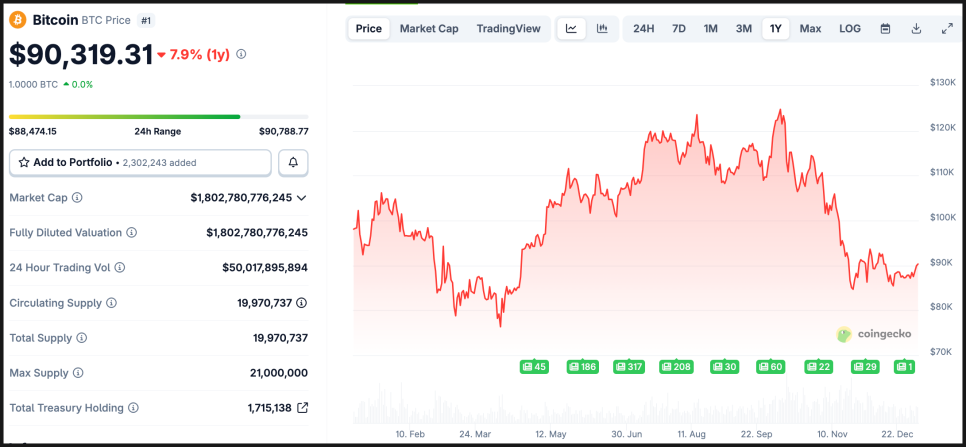The image size is (966, 447).
Task: Click the price alert bell icon
Action: 294,162
